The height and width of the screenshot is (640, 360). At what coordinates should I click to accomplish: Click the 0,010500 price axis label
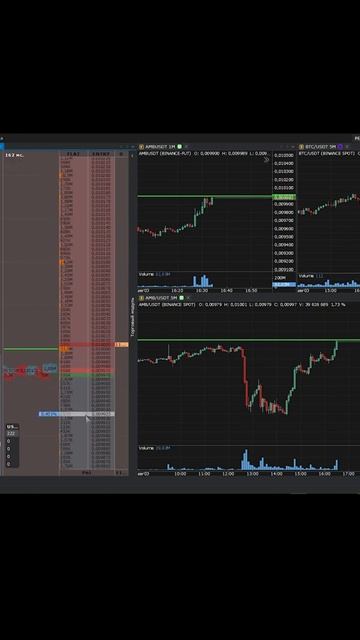(284, 155)
